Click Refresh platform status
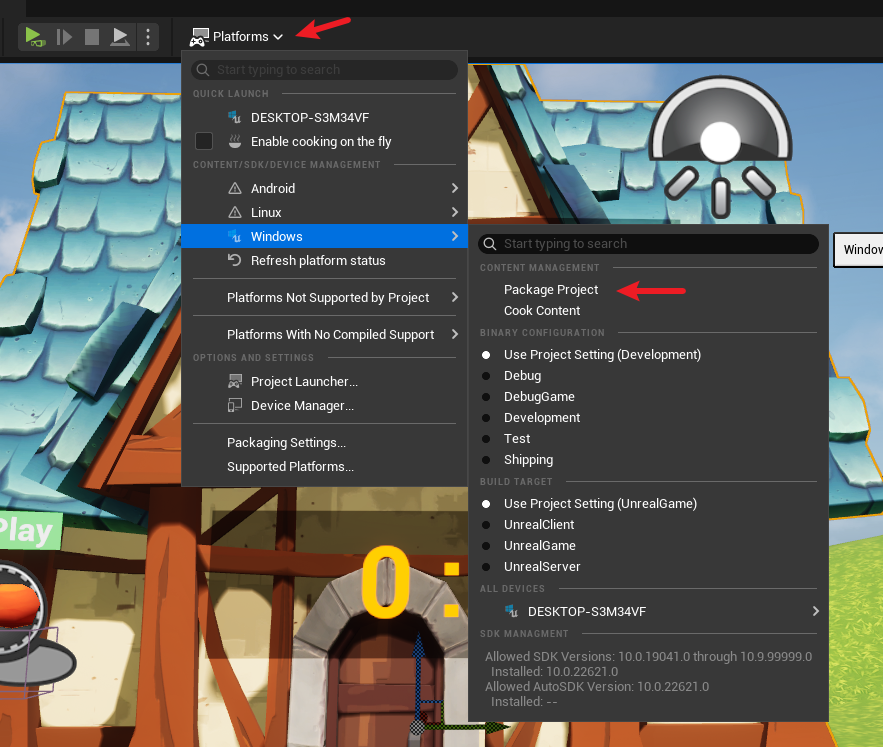Viewport: 883px width, 747px height. 324,260
